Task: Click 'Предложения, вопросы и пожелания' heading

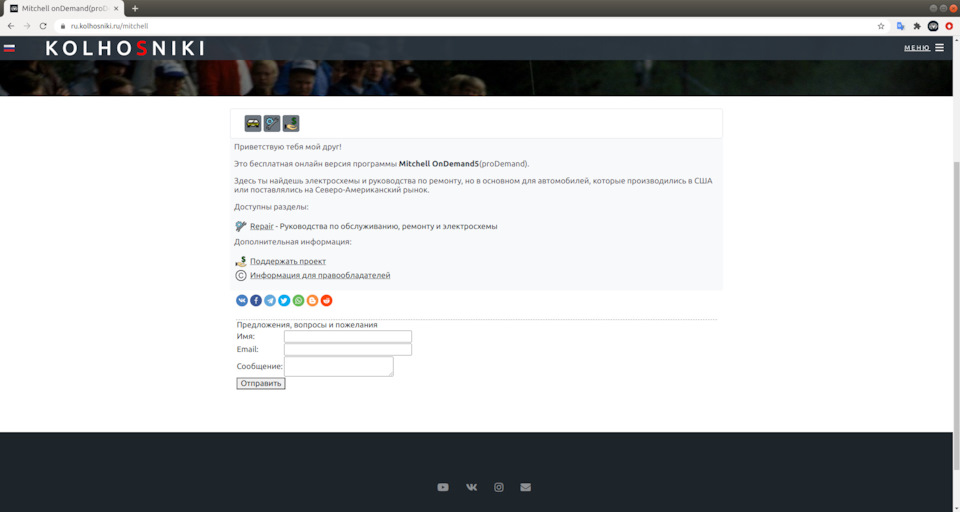Action: point(307,325)
